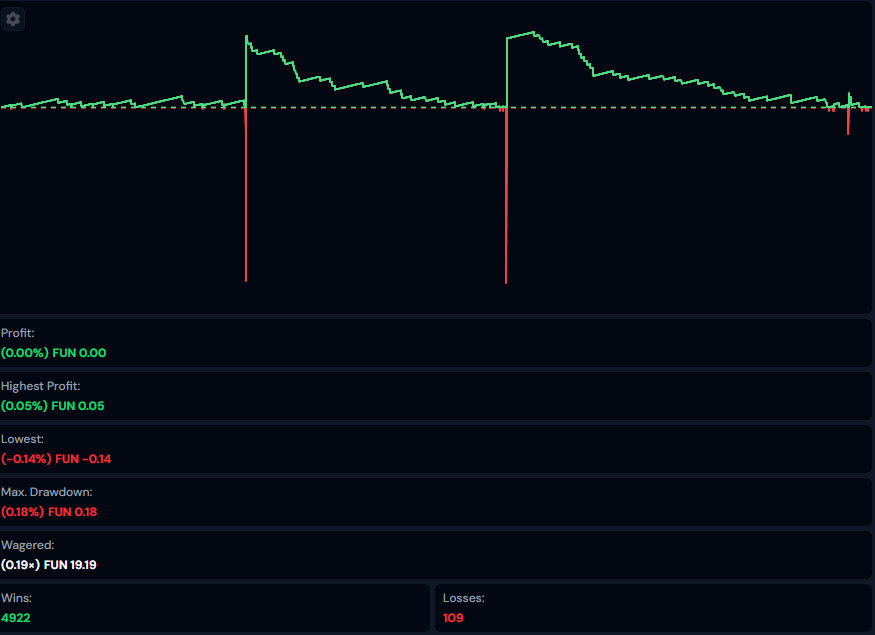
Task: Select the Wagered FUN 19.19 value
Action: tap(49, 565)
